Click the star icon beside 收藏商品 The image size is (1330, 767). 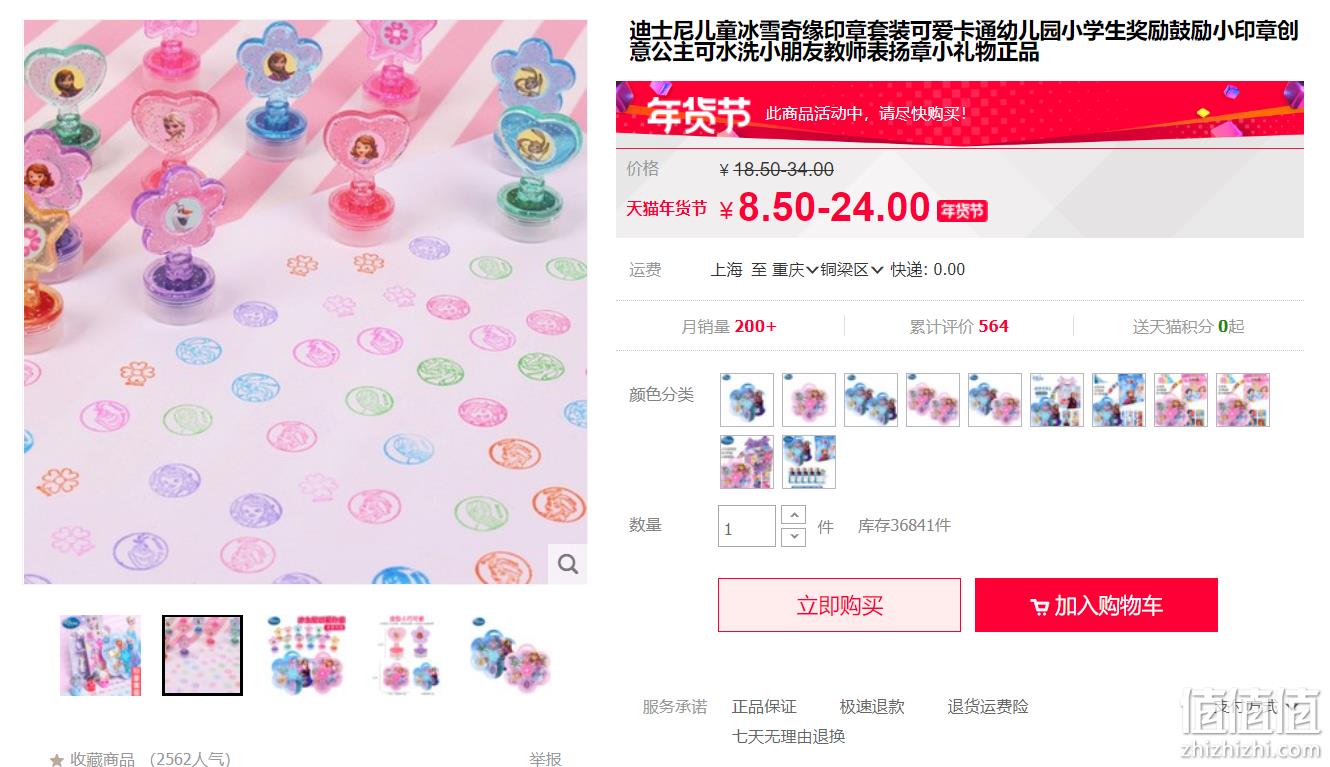[x=57, y=760]
